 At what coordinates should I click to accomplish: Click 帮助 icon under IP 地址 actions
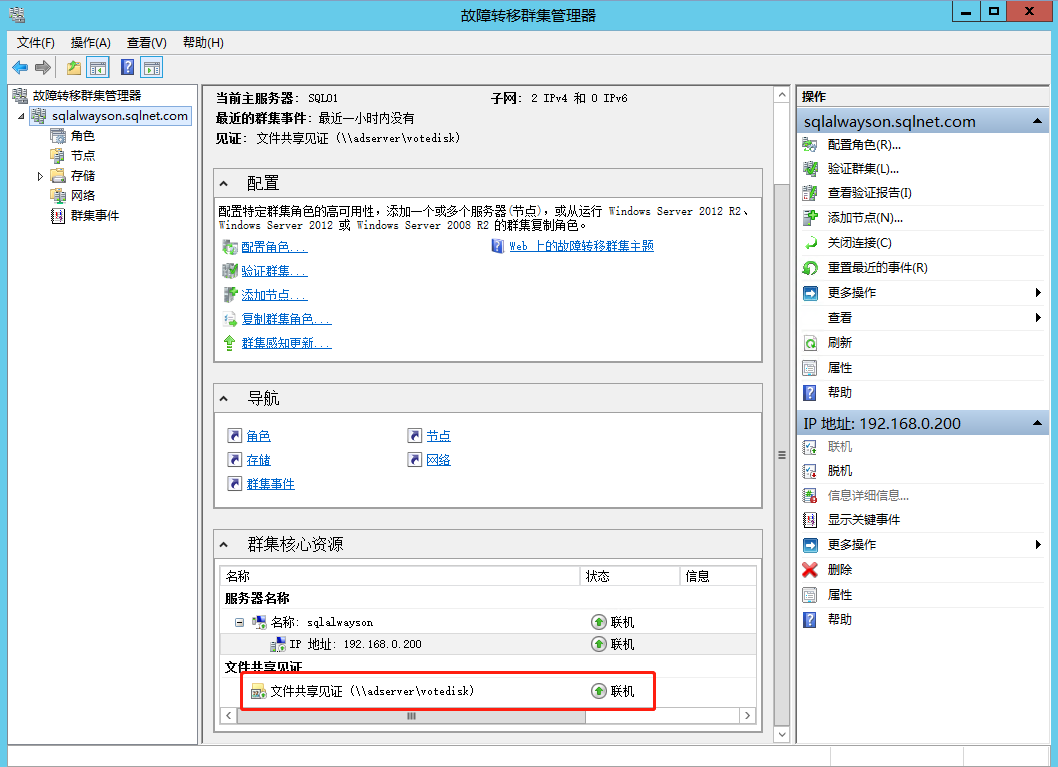coord(810,619)
